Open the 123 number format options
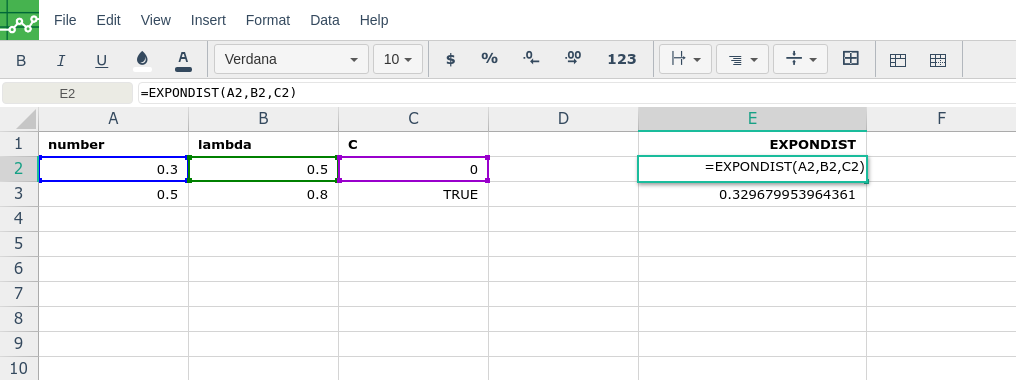This screenshot has height=380, width=1016. pos(621,60)
